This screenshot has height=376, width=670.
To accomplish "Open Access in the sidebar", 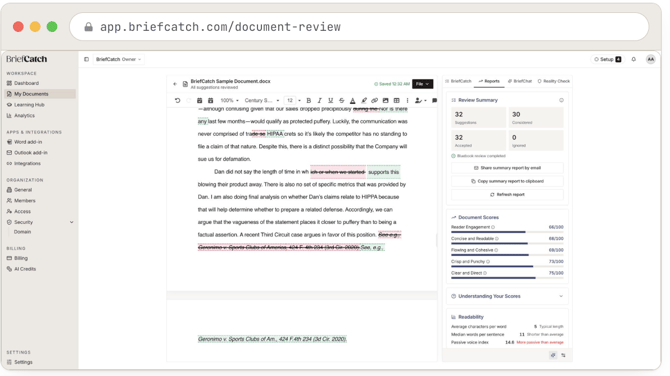I will click(x=41, y=212).
